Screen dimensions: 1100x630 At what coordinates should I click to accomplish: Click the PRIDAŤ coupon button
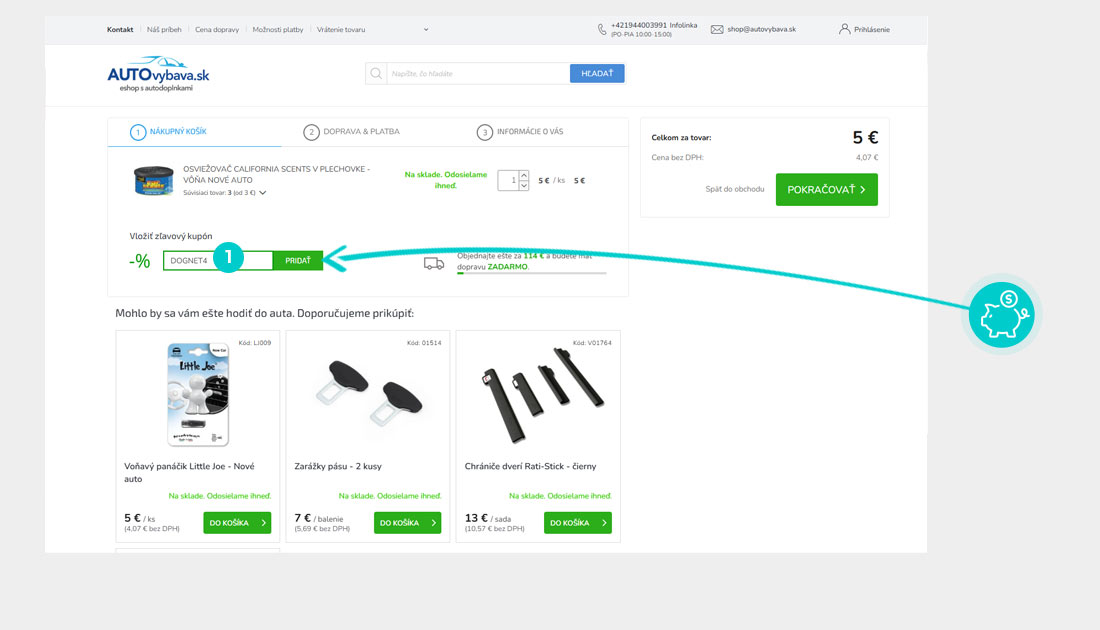[297, 260]
